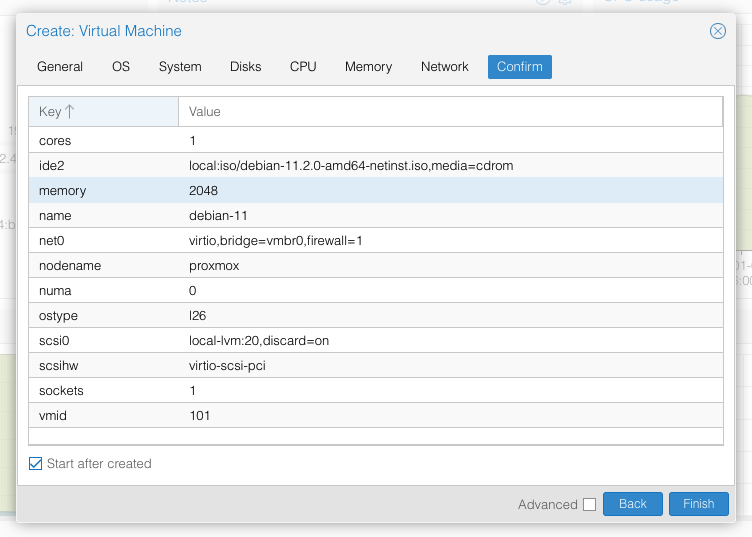Enable the Advanced options checkbox
Viewport: 752px width, 537px height.
589,505
